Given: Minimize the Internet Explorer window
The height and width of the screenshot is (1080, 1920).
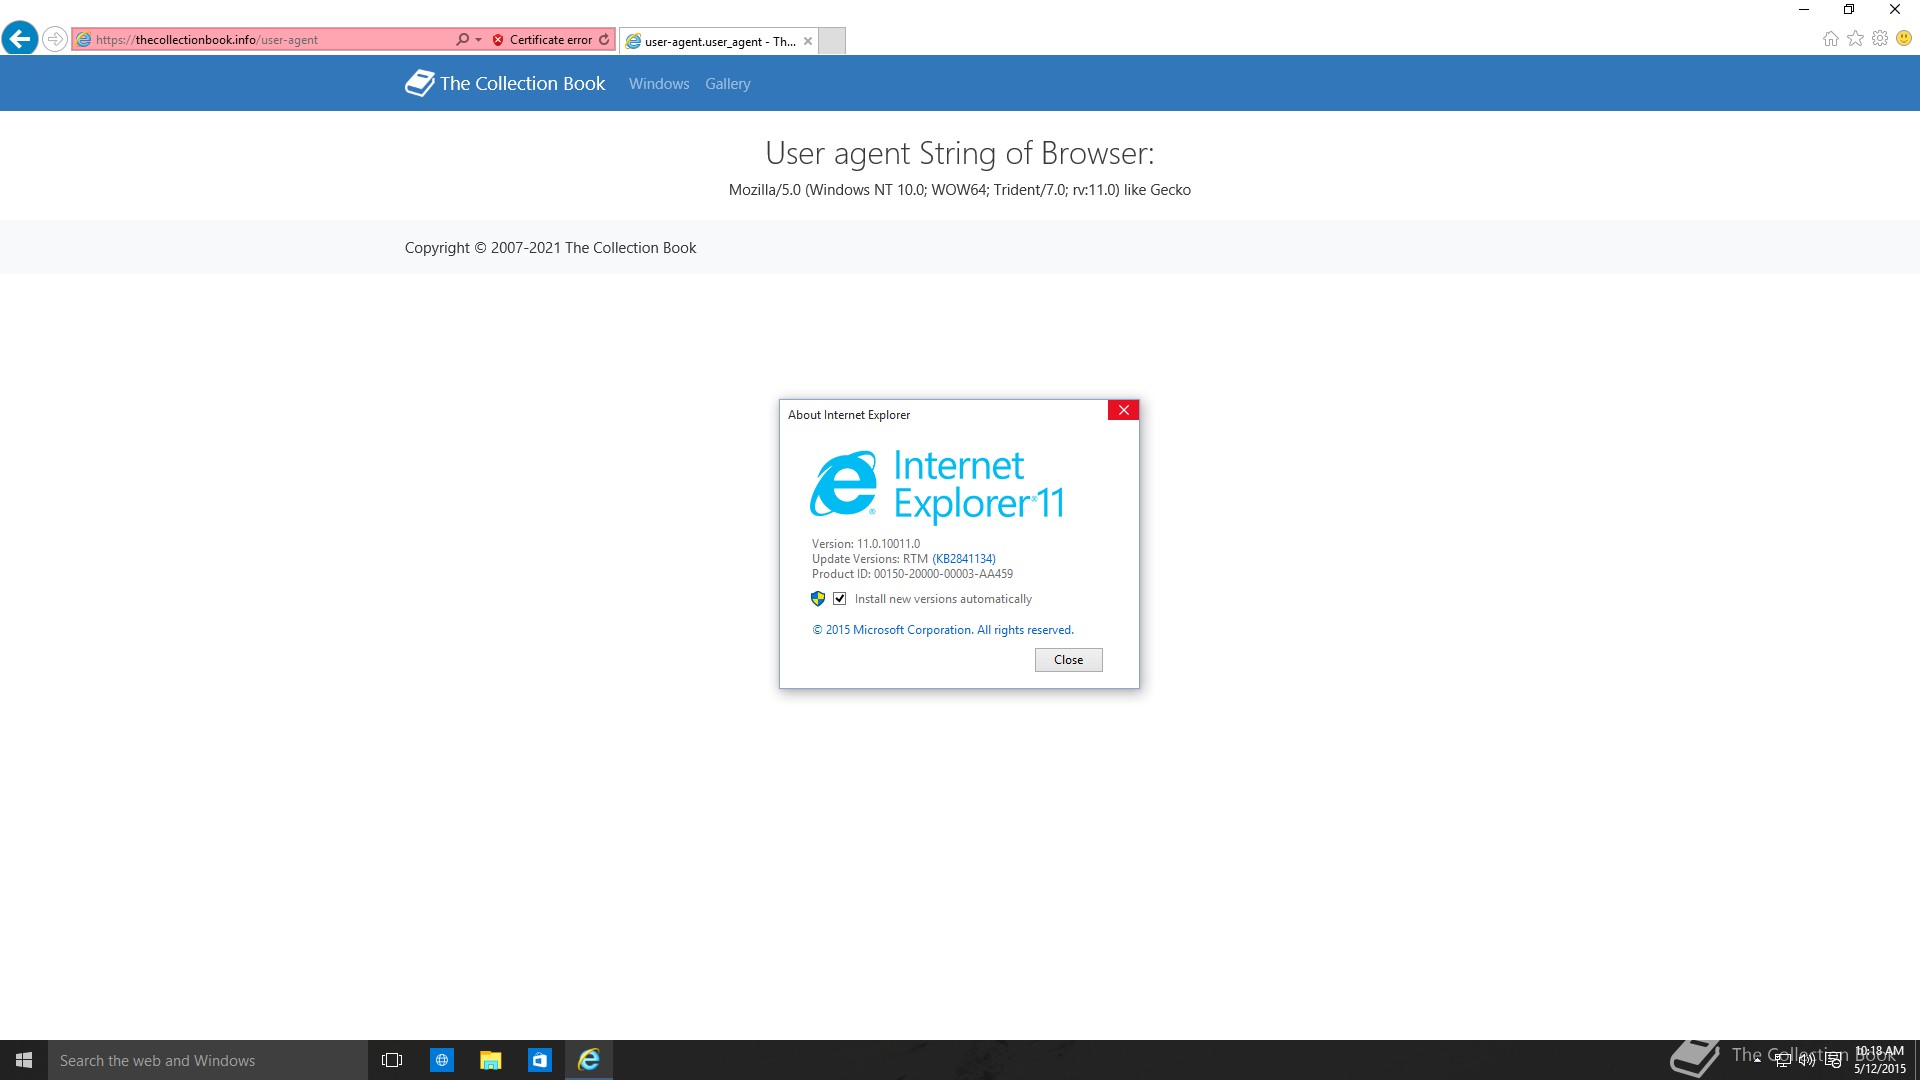Looking at the screenshot, I should [x=1804, y=10].
